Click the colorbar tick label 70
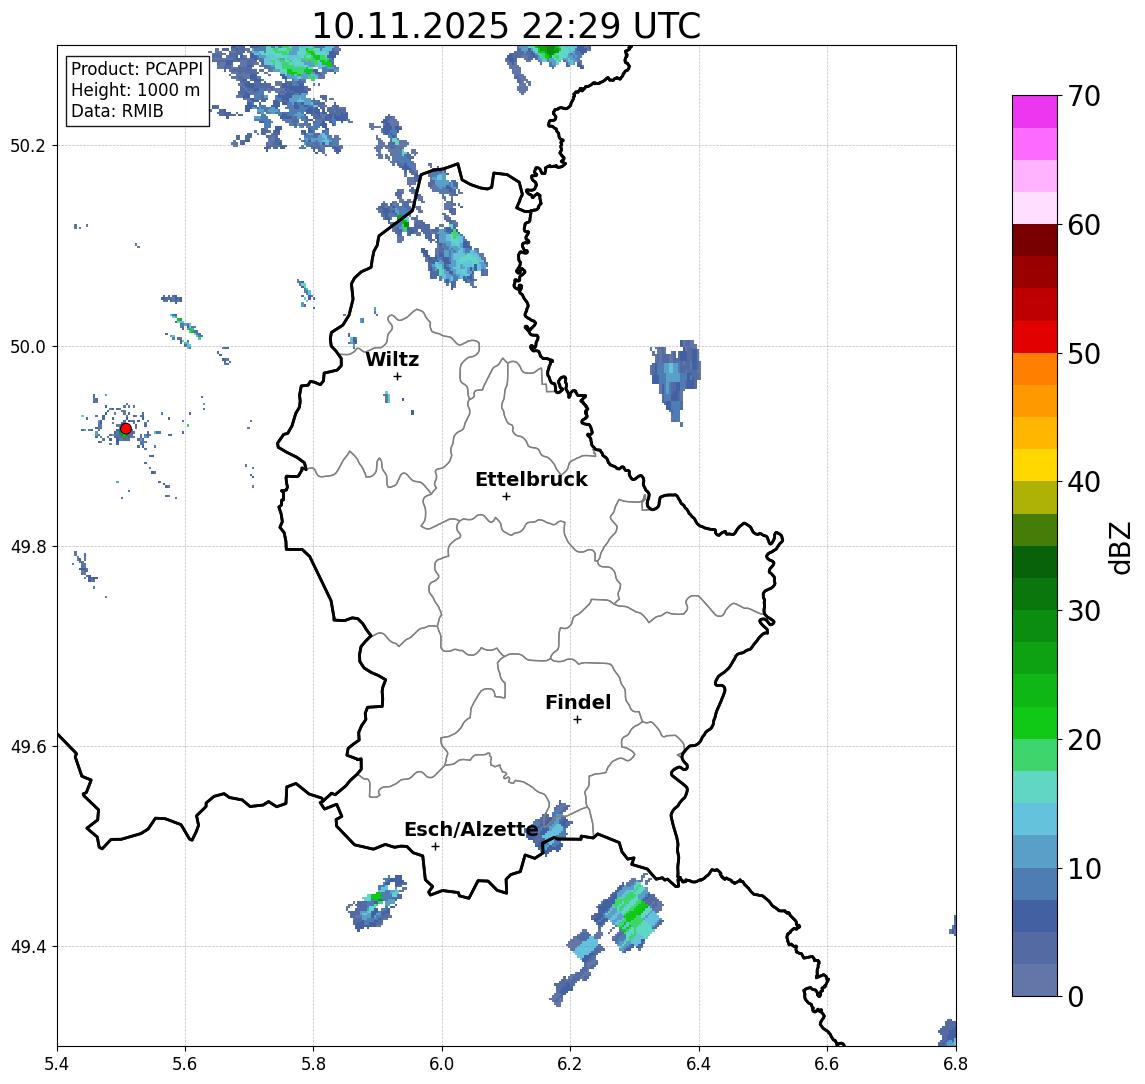Screen dimensions: 1145x1084 (1084, 96)
